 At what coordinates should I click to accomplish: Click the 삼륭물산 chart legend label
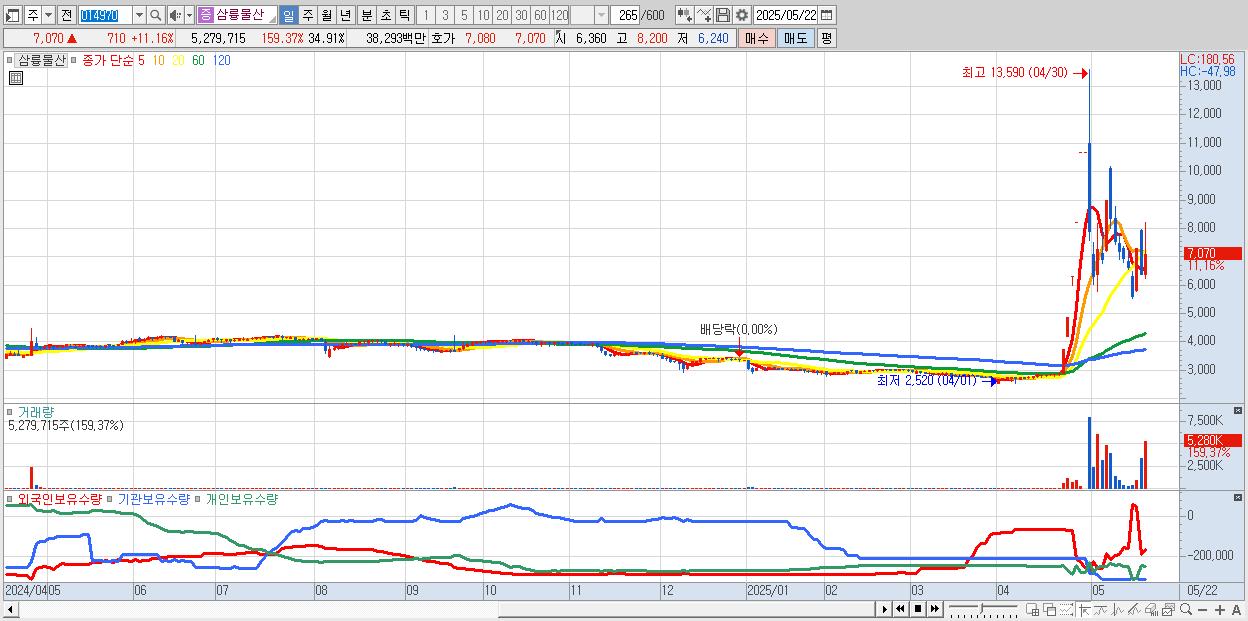(42, 60)
